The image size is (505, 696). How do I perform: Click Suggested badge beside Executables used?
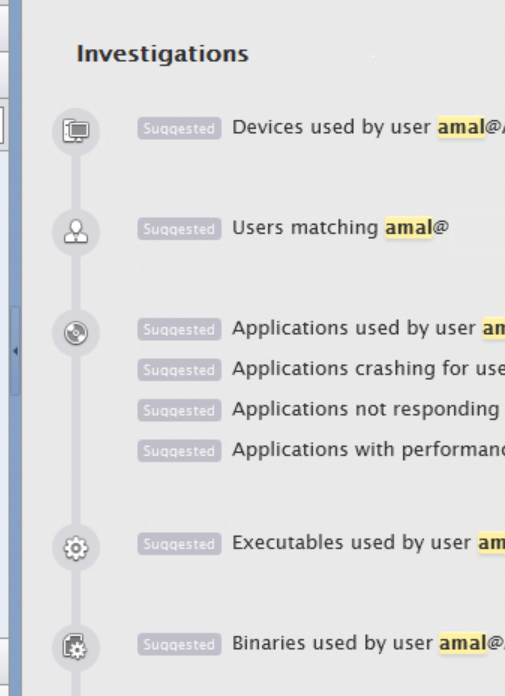pyautogui.click(x=179, y=544)
